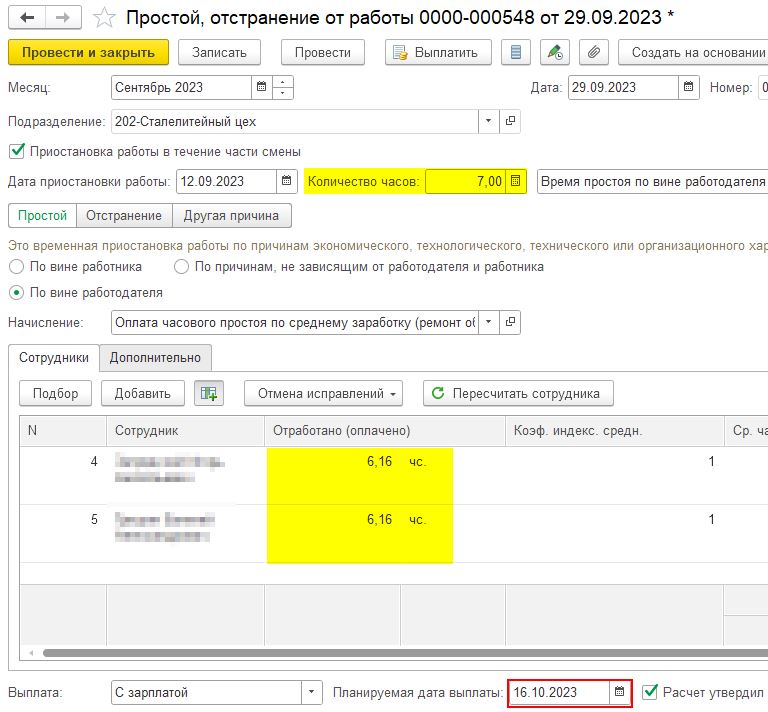Viewport: 768px width, 712px height.
Task: Switch to the Другая причина tab
Action: [x=231, y=215]
